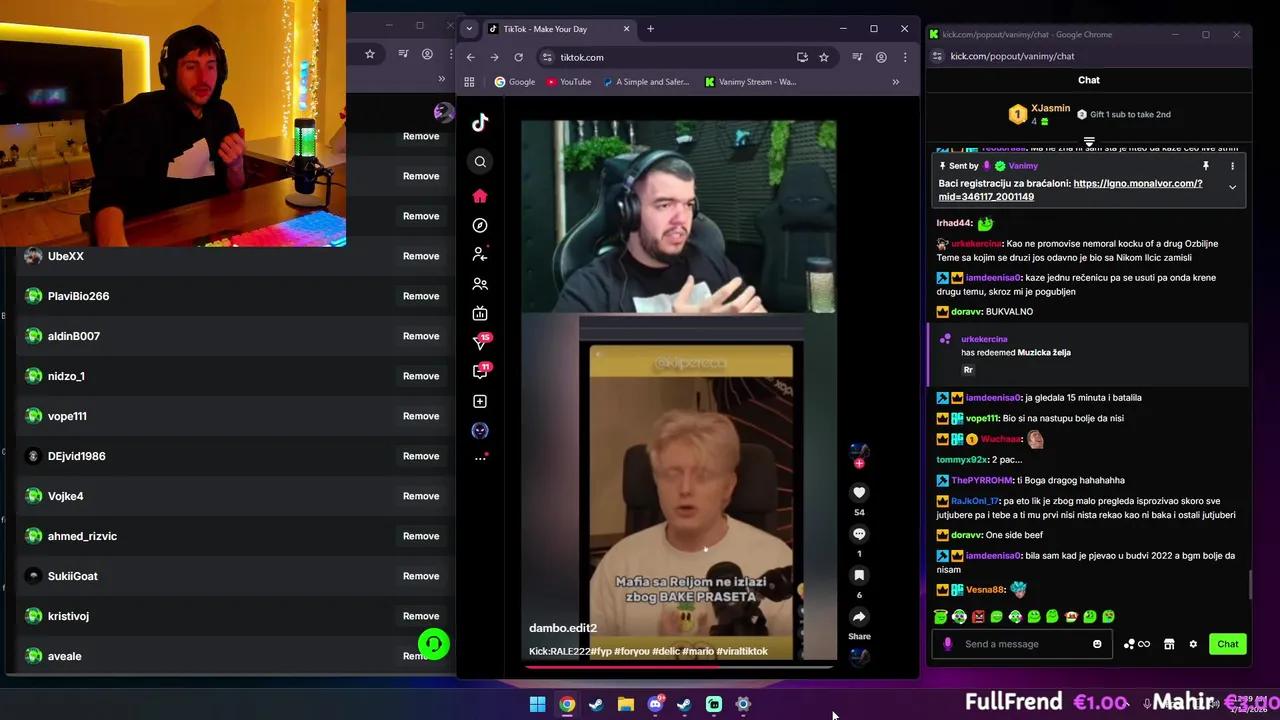Click the install app icon in TikTok address bar

(802, 57)
